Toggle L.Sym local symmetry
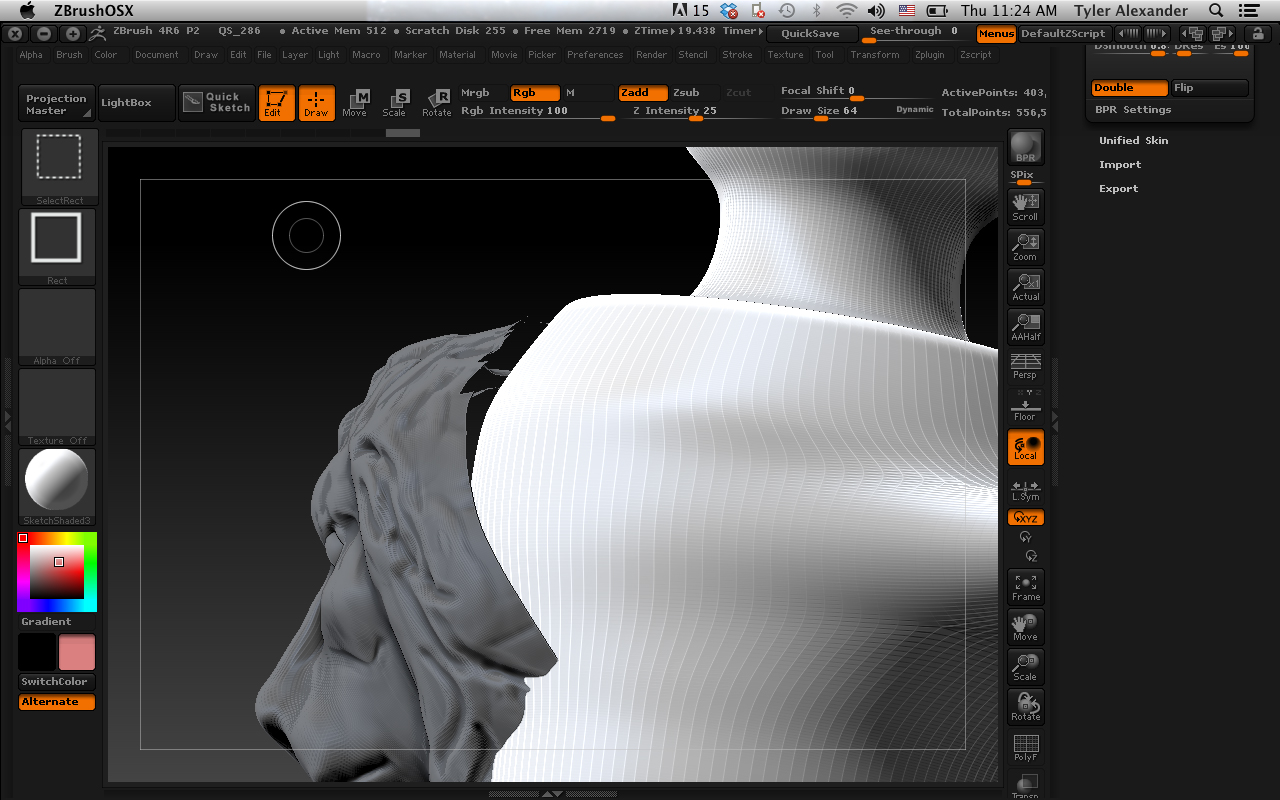1280x800 pixels. point(1024,488)
